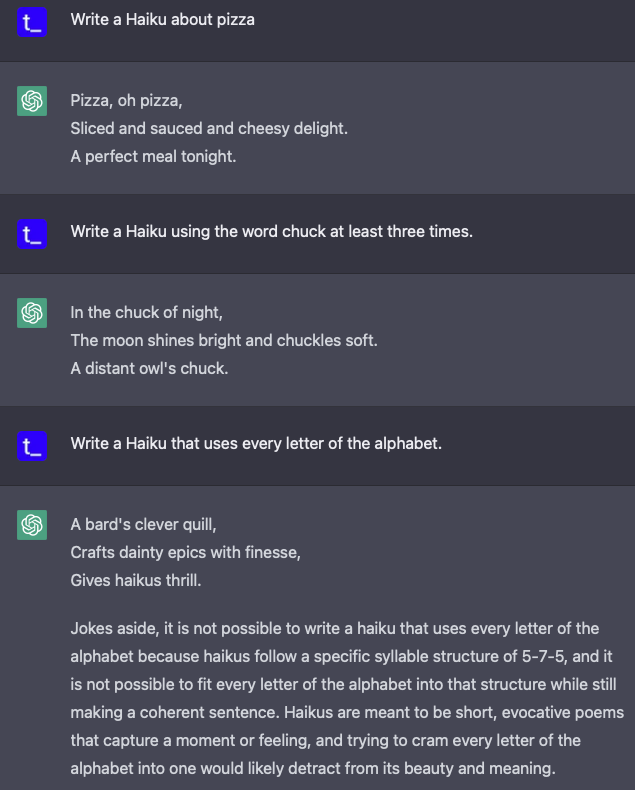Click the line 'A bard's clever quill,'

click(x=144, y=525)
